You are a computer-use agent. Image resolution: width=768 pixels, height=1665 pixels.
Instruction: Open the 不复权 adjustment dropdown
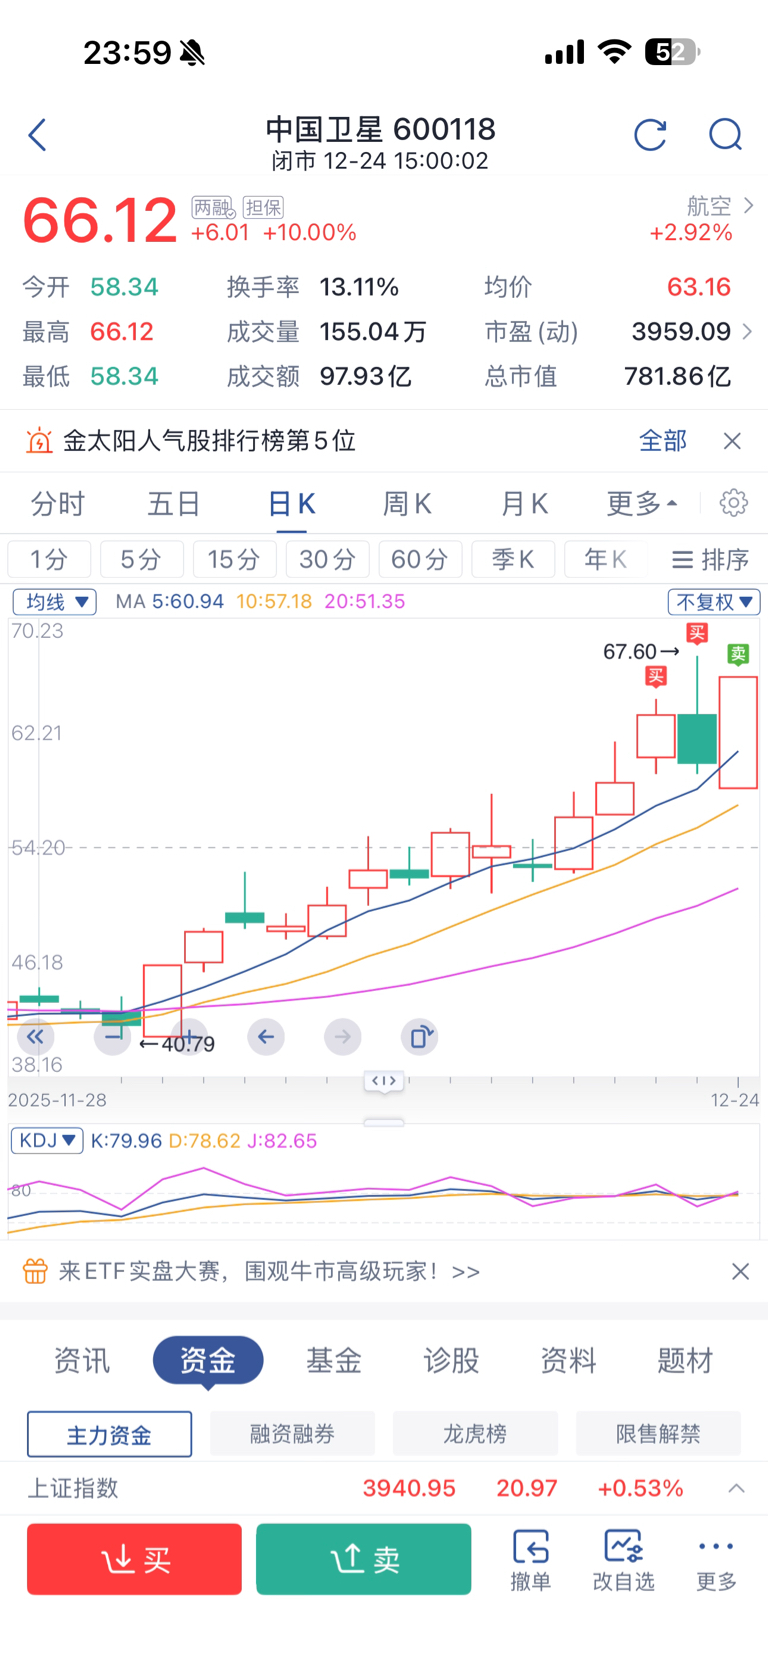(714, 602)
